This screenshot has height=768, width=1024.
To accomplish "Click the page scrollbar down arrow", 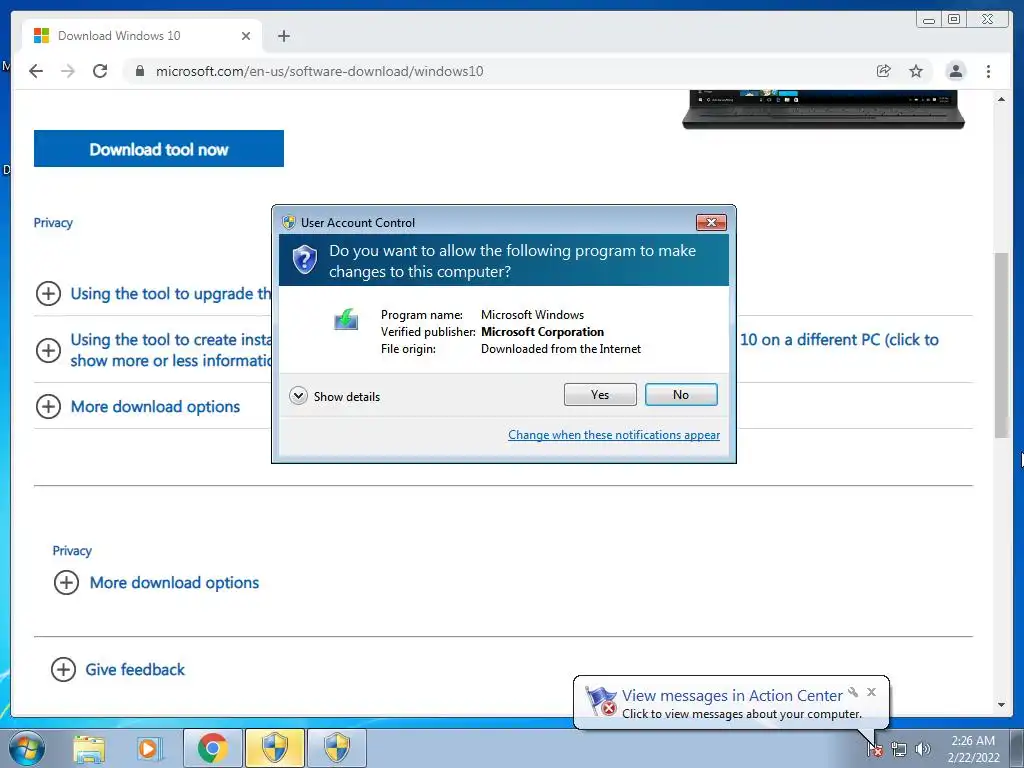I will (1001, 705).
